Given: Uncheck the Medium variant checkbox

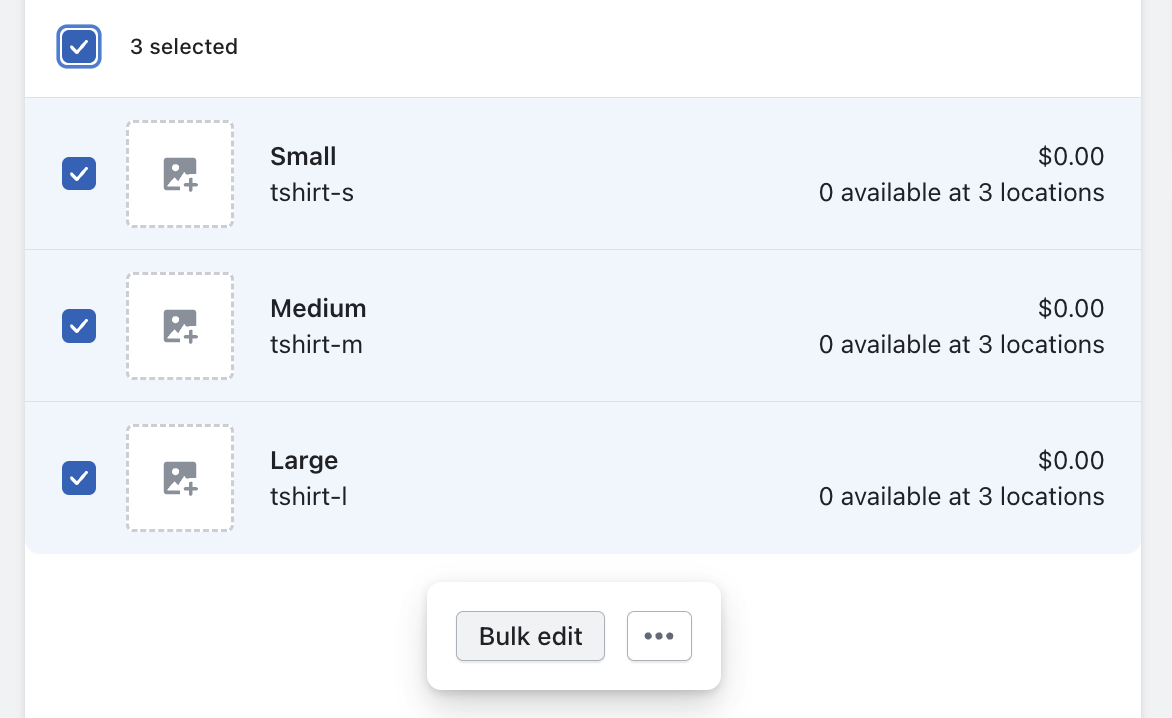Looking at the screenshot, I should (79, 326).
